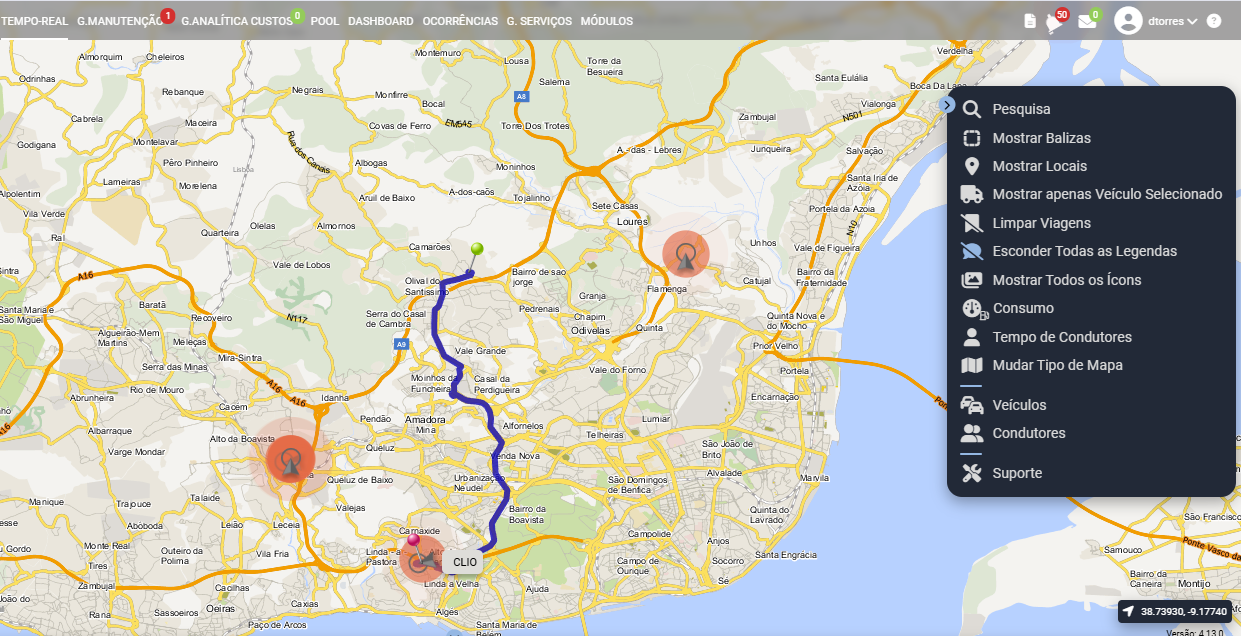Click the Carnaxide map label
This screenshot has height=636, width=1241.
(x=419, y=531)
